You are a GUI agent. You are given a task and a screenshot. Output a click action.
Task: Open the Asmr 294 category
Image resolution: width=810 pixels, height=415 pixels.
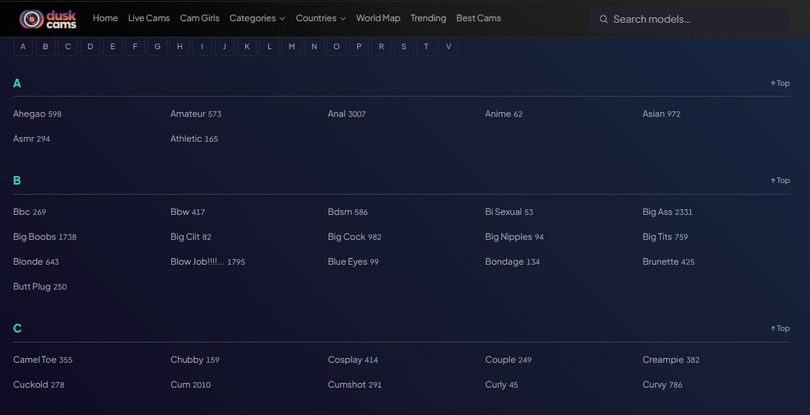[32, 139]
